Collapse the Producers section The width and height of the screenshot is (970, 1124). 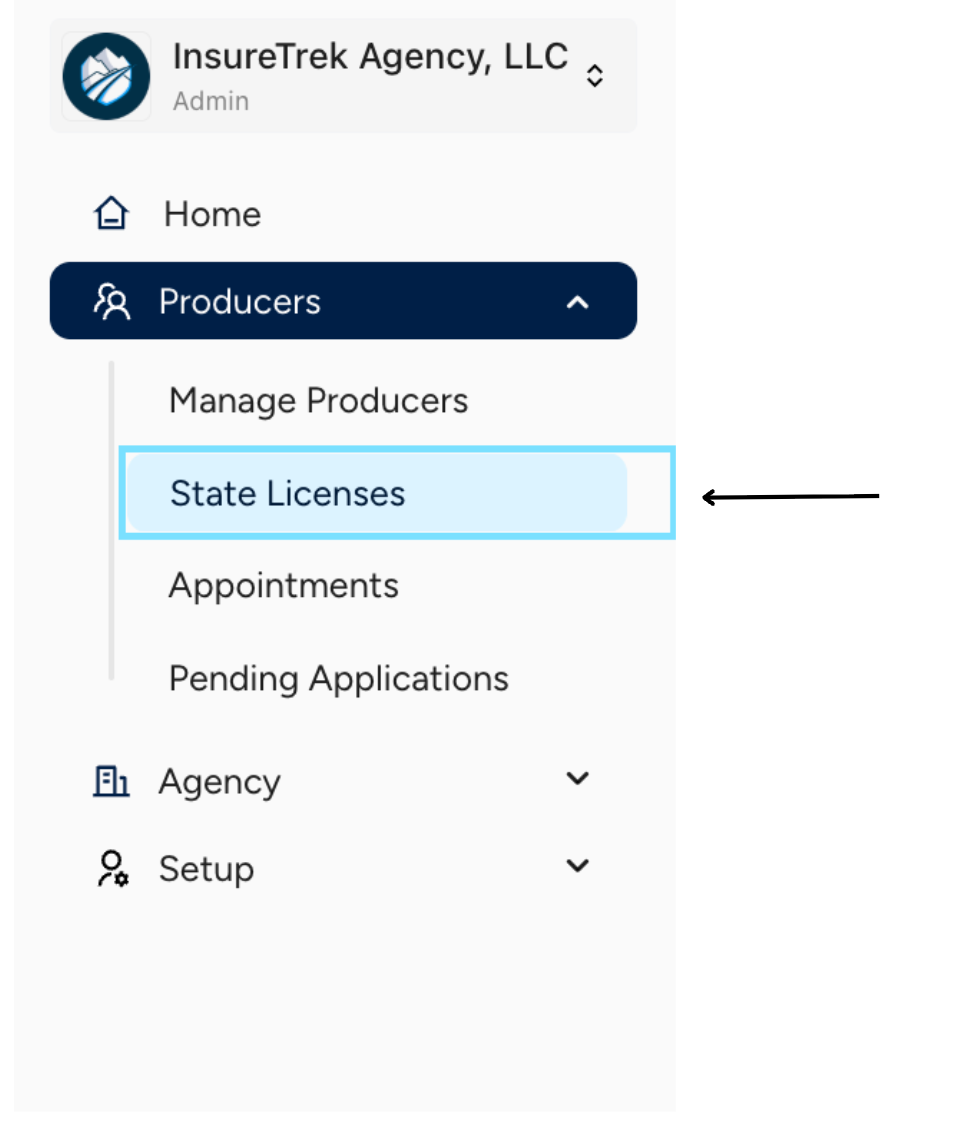(577, 301)
